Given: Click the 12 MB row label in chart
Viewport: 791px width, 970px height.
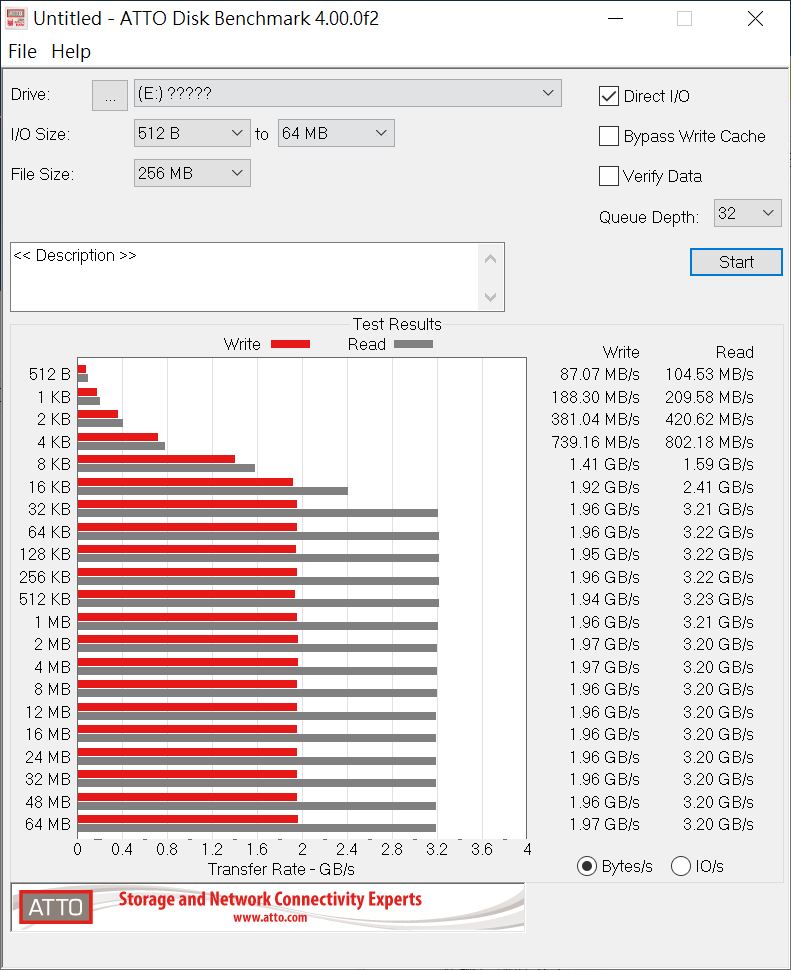Looking at the screenshot, I should (48, 713).
